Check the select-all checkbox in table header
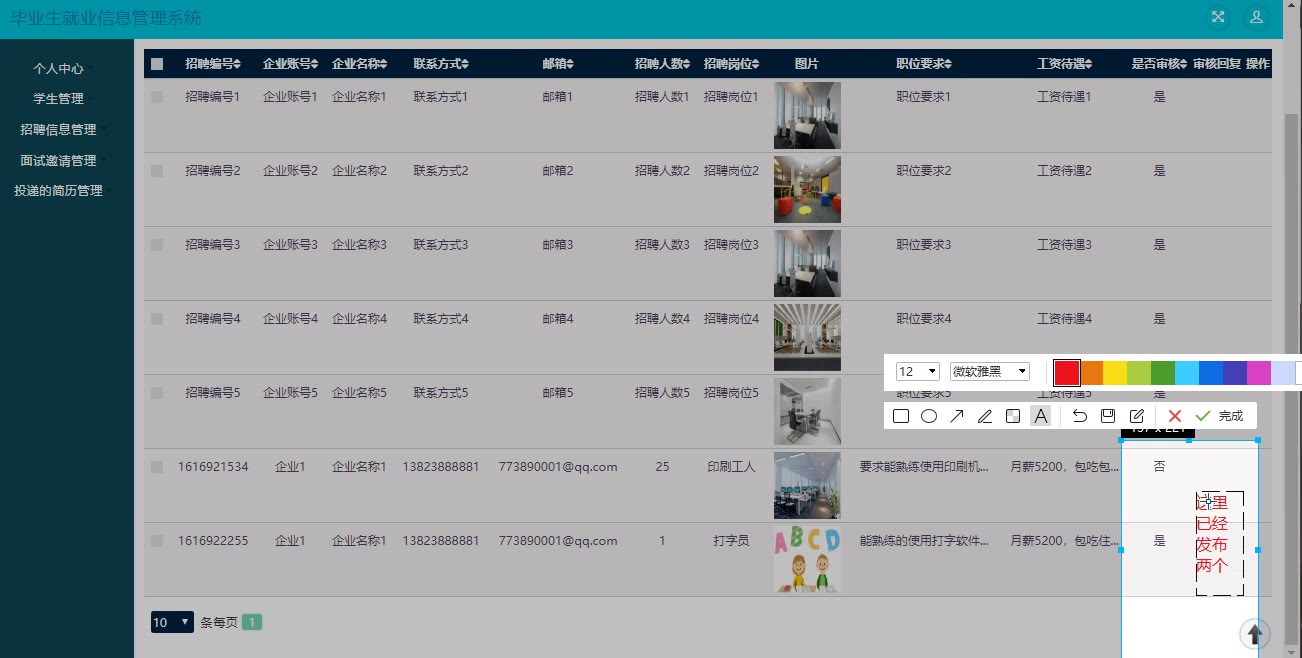Viewport: 1302px width, 658px height. [157, 64]
